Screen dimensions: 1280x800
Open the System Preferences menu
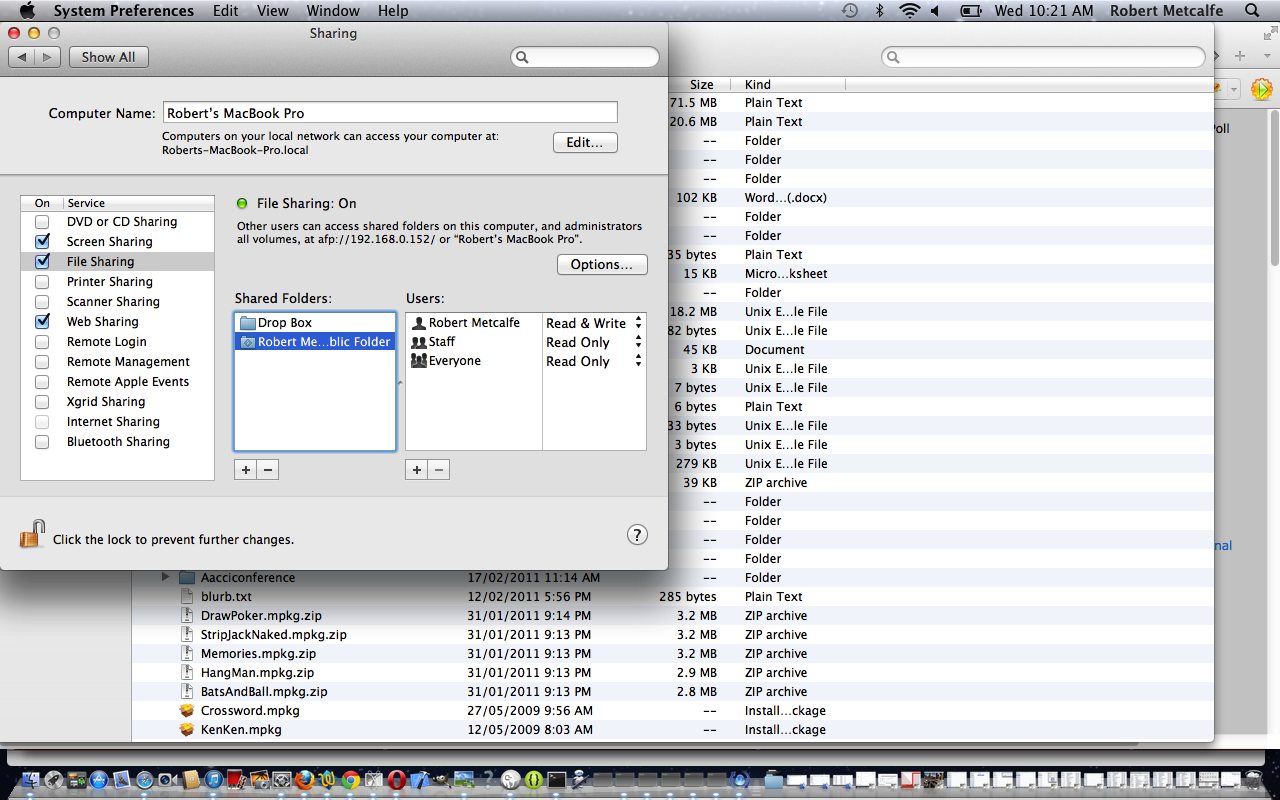(x=124, y=11)
